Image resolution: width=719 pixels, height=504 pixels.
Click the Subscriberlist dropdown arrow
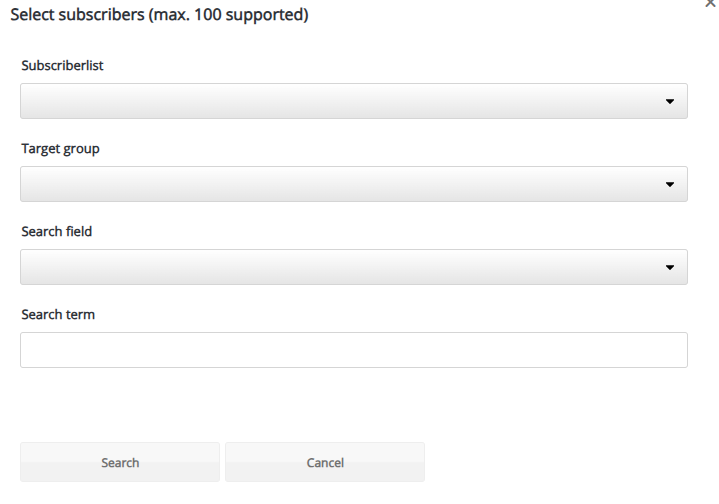tap(670, 101)
